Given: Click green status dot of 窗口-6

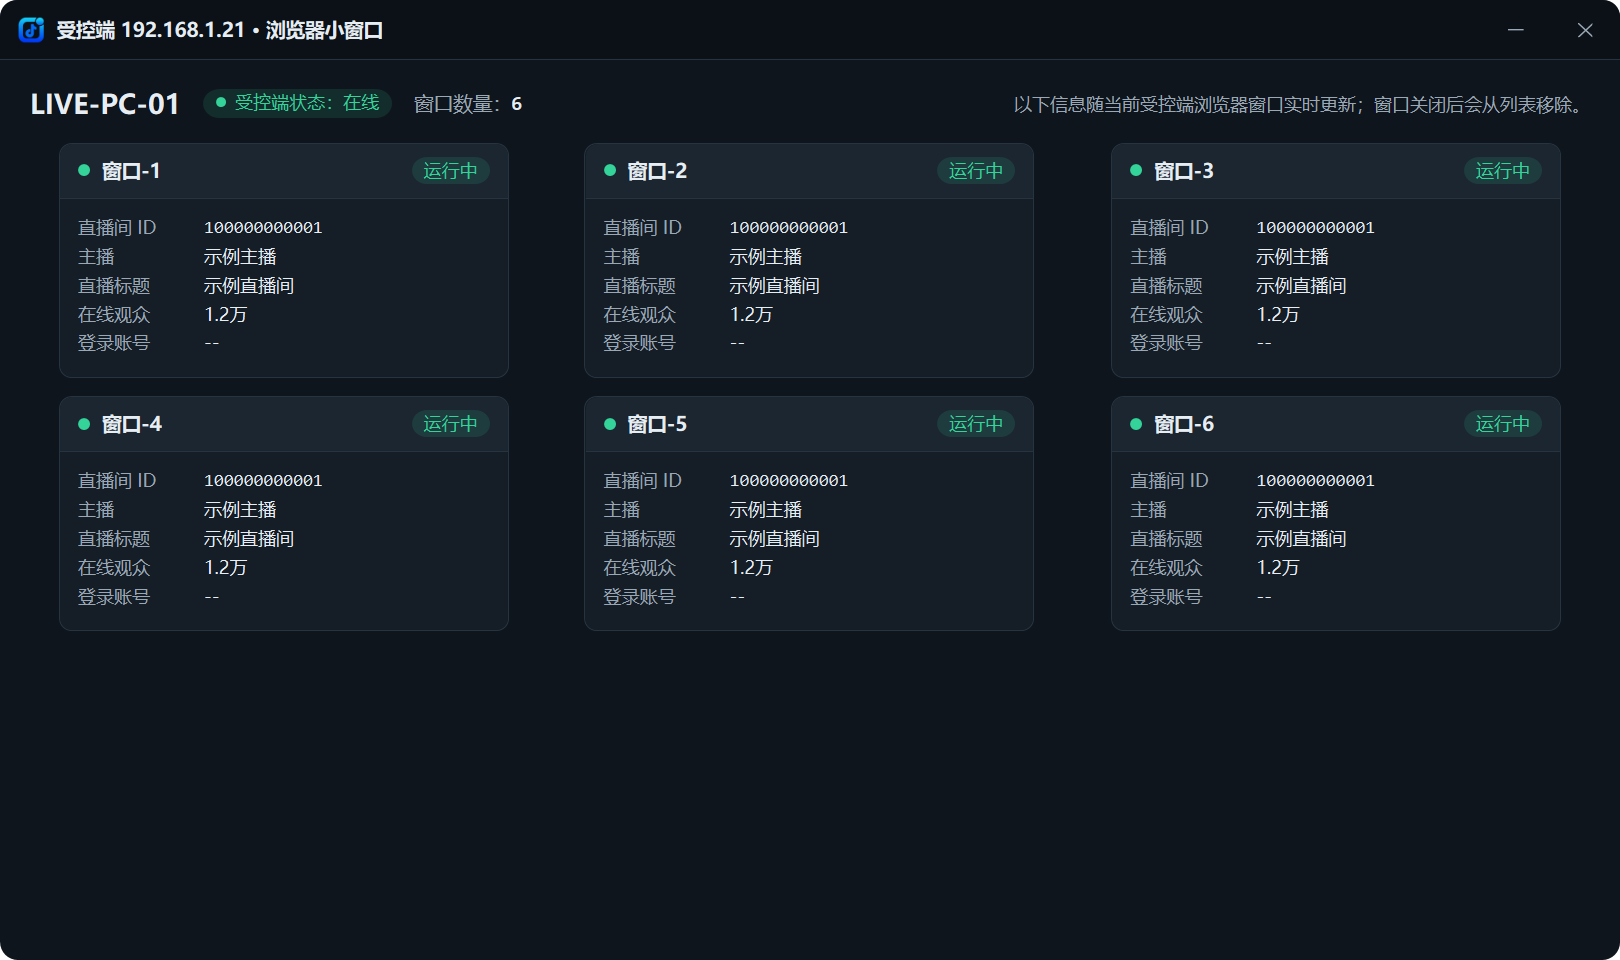Looking at the screenshot, I should coord(1136,424).
